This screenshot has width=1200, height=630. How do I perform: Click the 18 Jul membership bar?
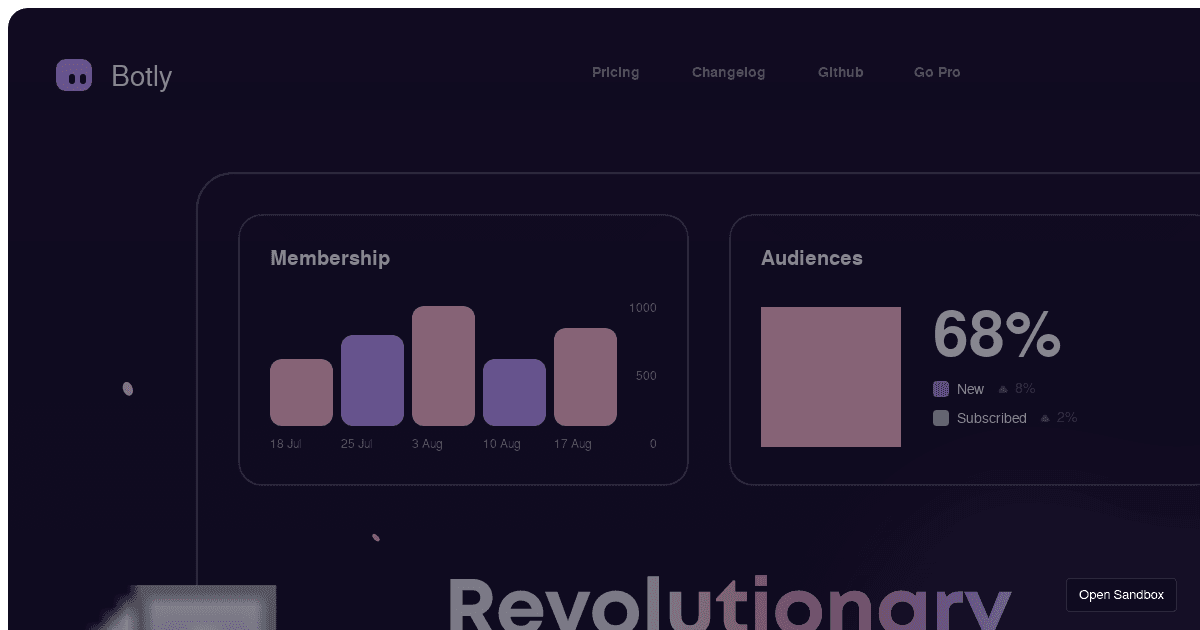point(300,392)
